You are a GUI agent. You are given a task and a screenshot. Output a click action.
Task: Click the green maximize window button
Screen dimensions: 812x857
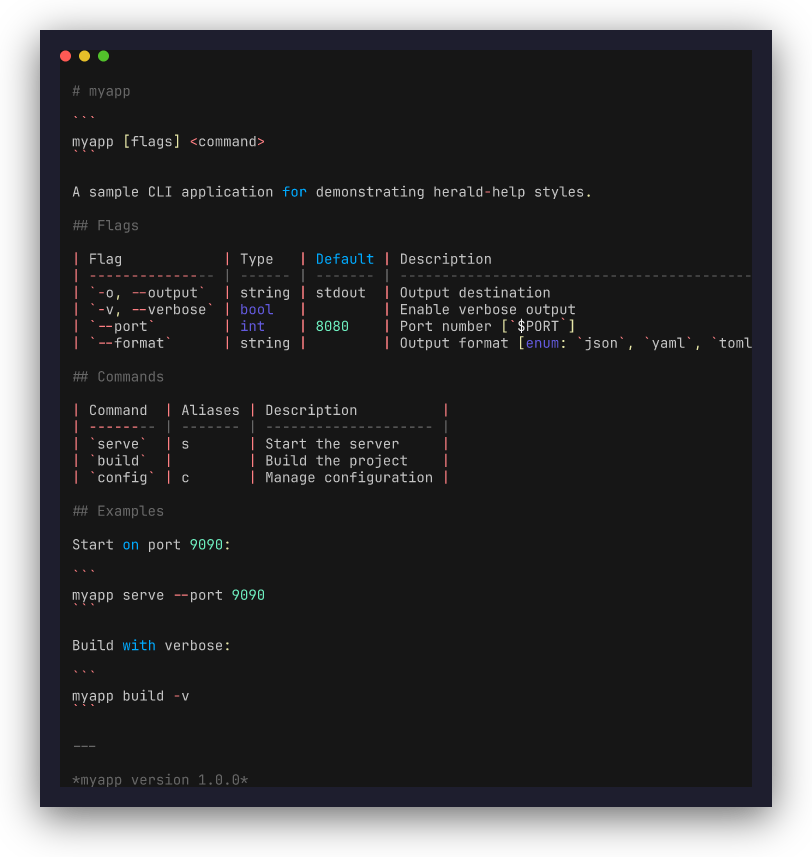tap(103, 56)
